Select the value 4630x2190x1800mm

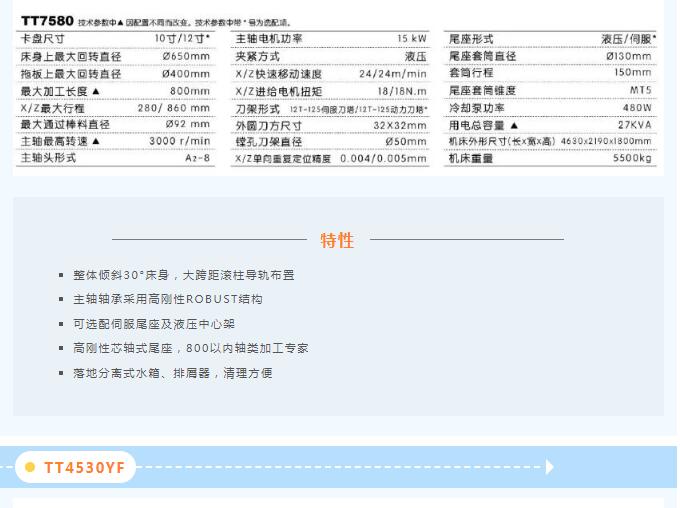pos(606,141)
